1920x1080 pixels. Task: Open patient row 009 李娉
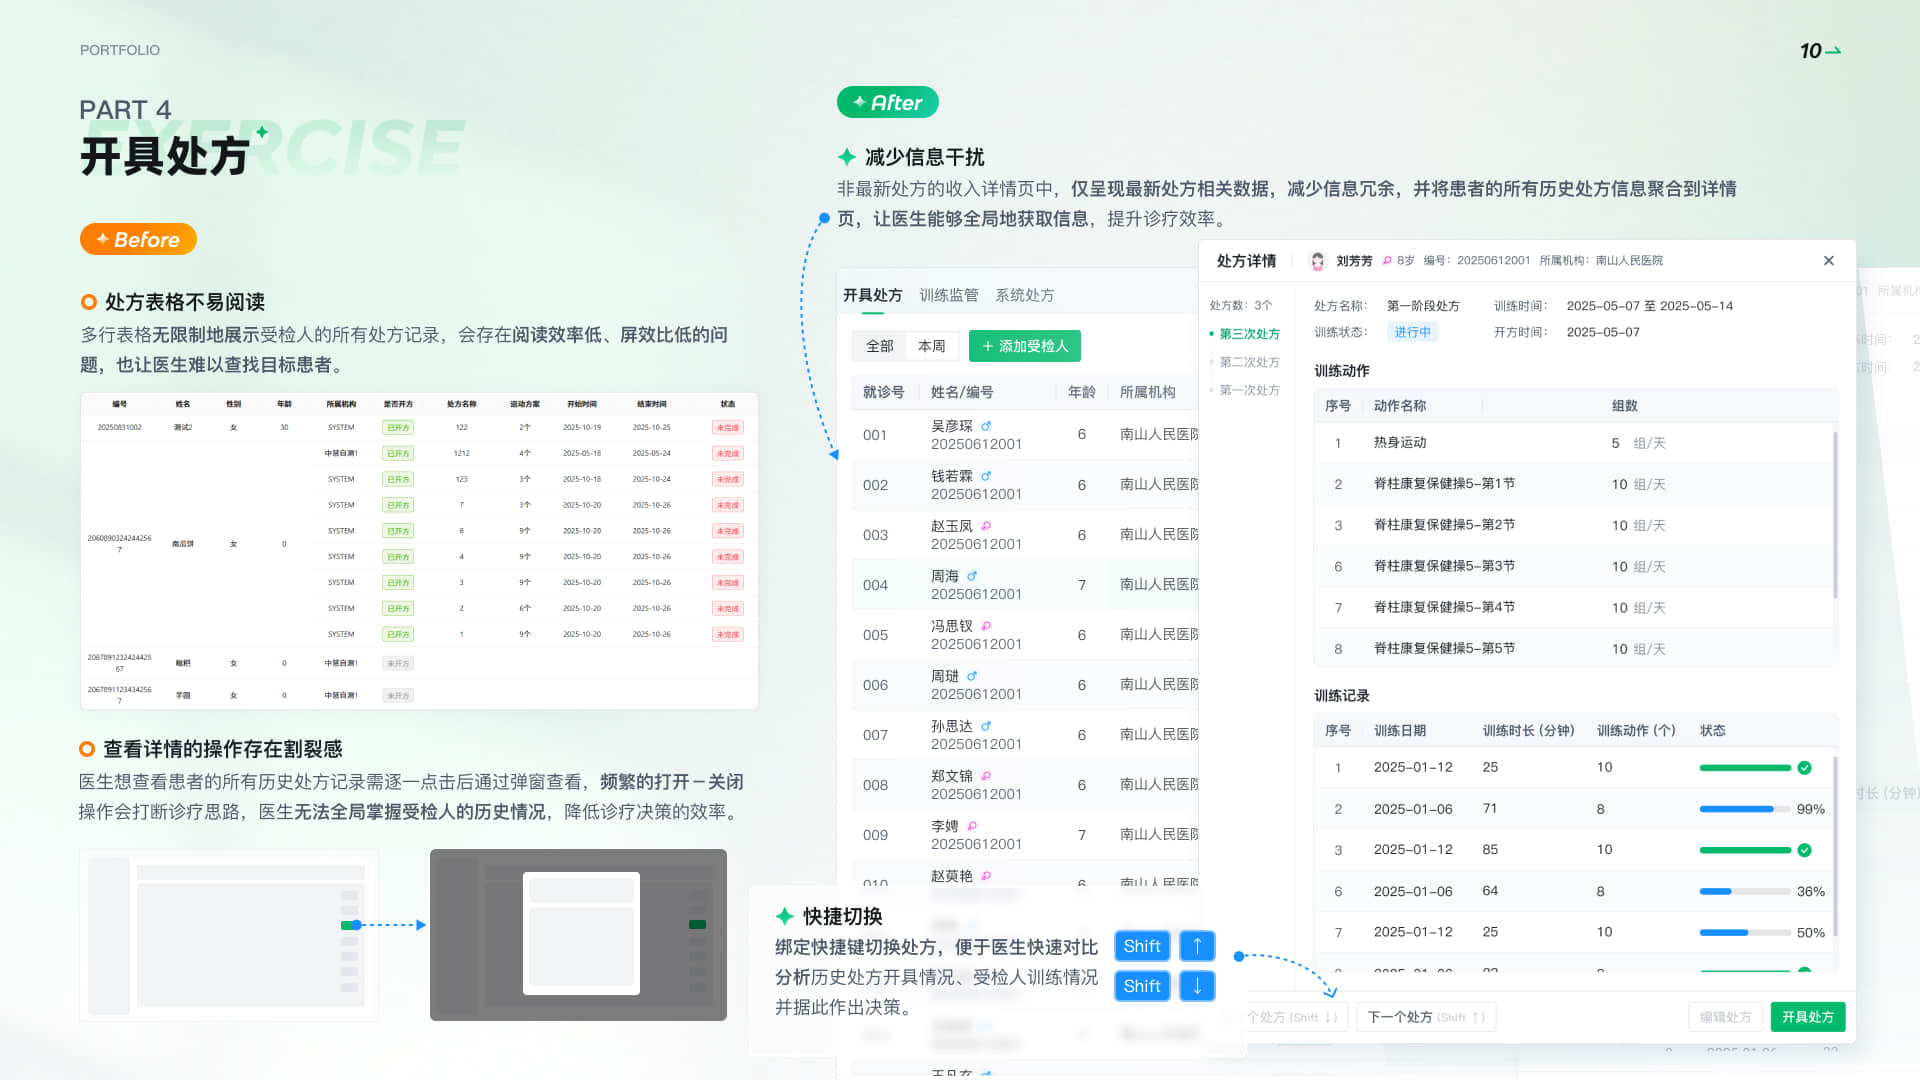click(1024, 835)
